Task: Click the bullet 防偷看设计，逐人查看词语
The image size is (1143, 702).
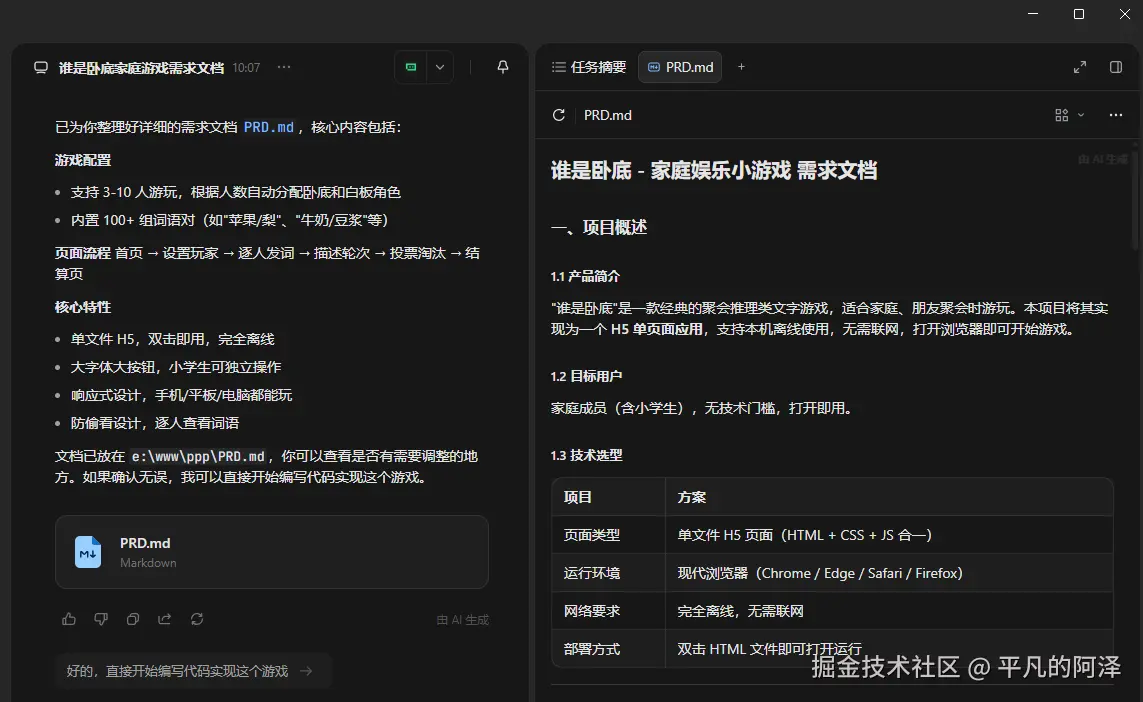Action: coord(155,423)
